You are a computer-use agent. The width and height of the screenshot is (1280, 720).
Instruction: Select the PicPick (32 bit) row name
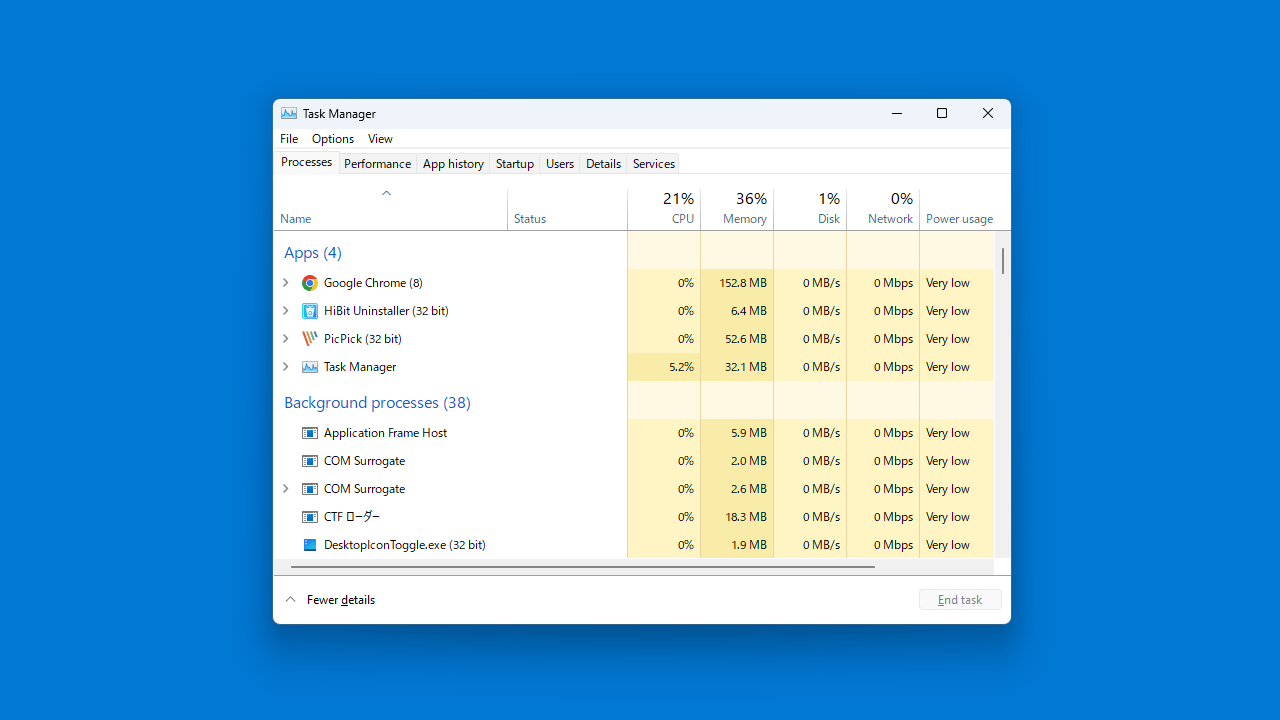click(363, 339)
